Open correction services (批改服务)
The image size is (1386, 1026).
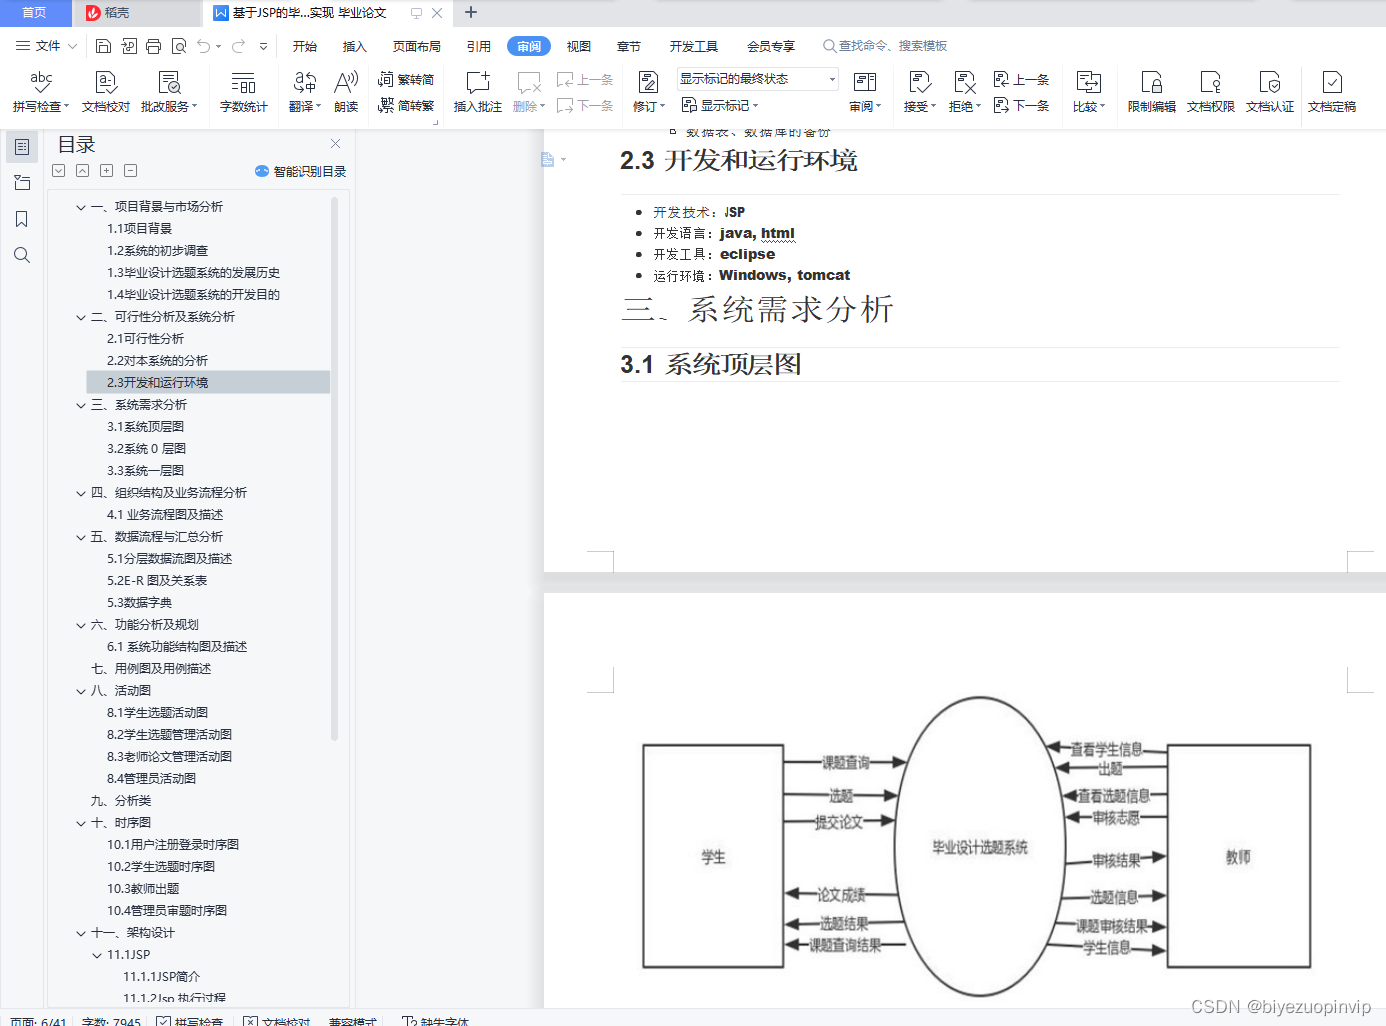(x=169, y=91)
